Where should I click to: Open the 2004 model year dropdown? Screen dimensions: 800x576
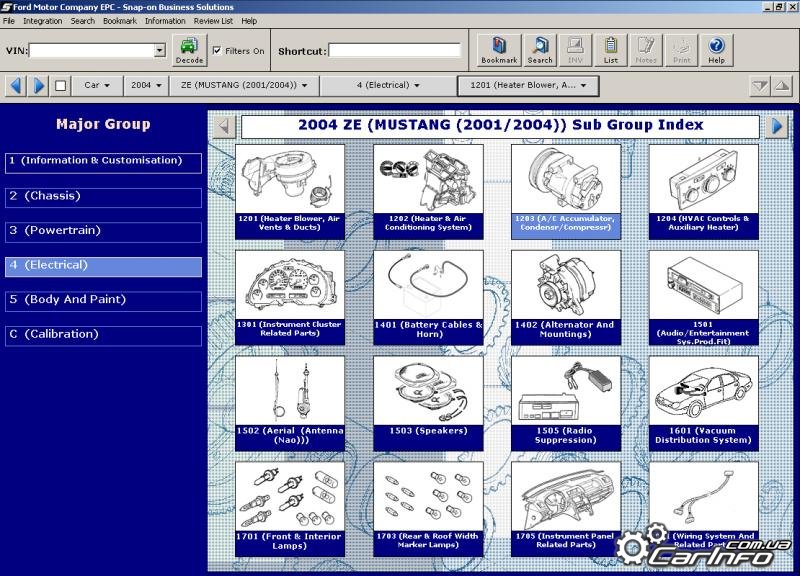(146, 85)
